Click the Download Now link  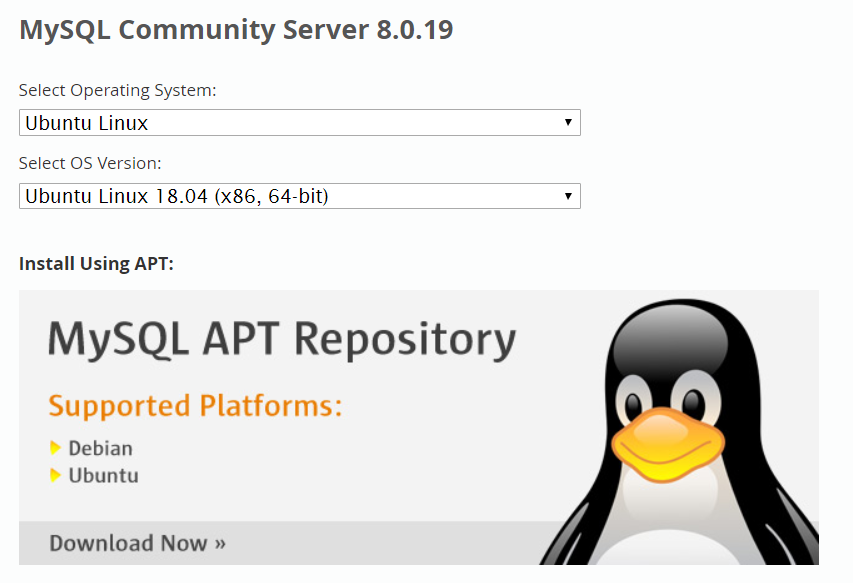click(x=137, y=543)
